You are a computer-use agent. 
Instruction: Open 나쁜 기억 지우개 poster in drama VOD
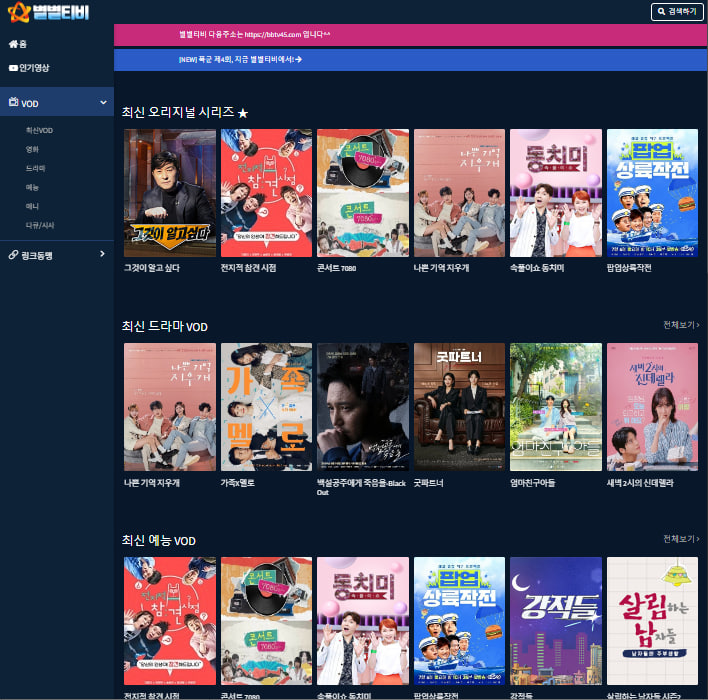(170, 407)
